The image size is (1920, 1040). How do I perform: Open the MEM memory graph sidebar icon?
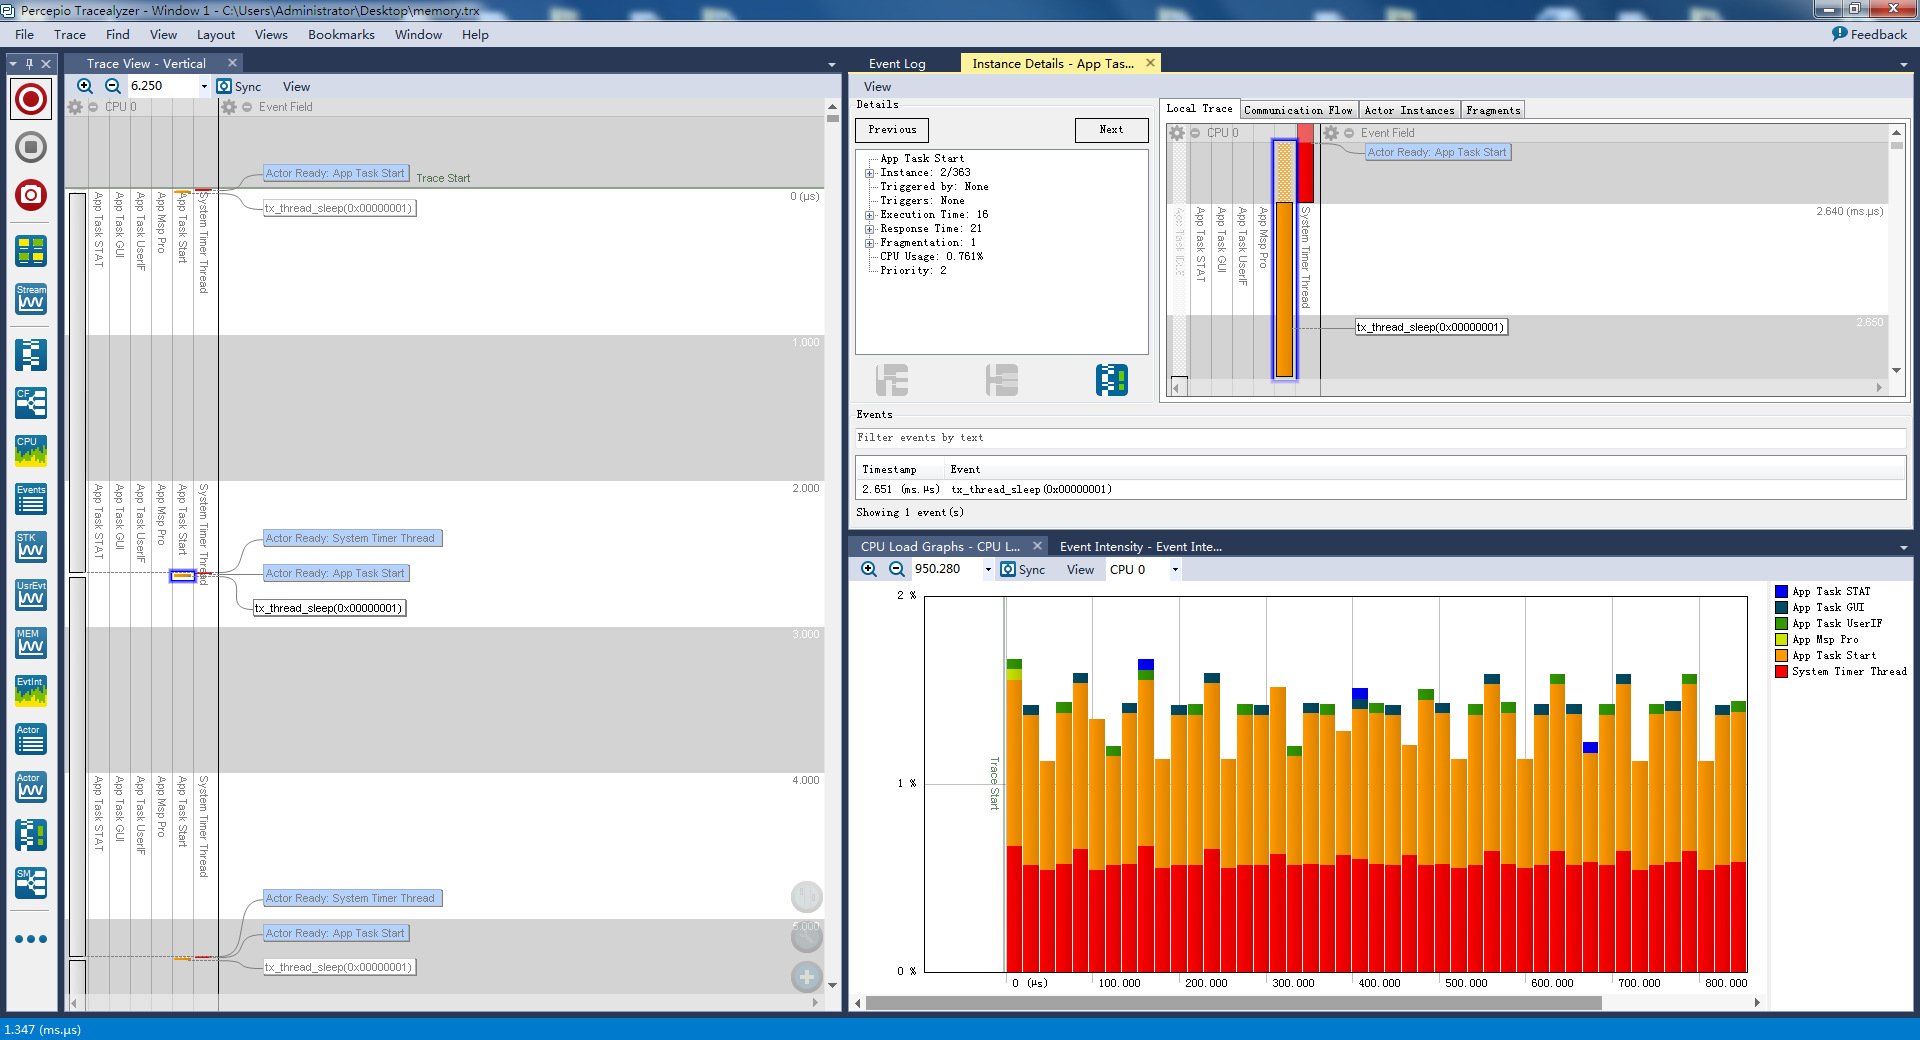[x=31, y=643]
